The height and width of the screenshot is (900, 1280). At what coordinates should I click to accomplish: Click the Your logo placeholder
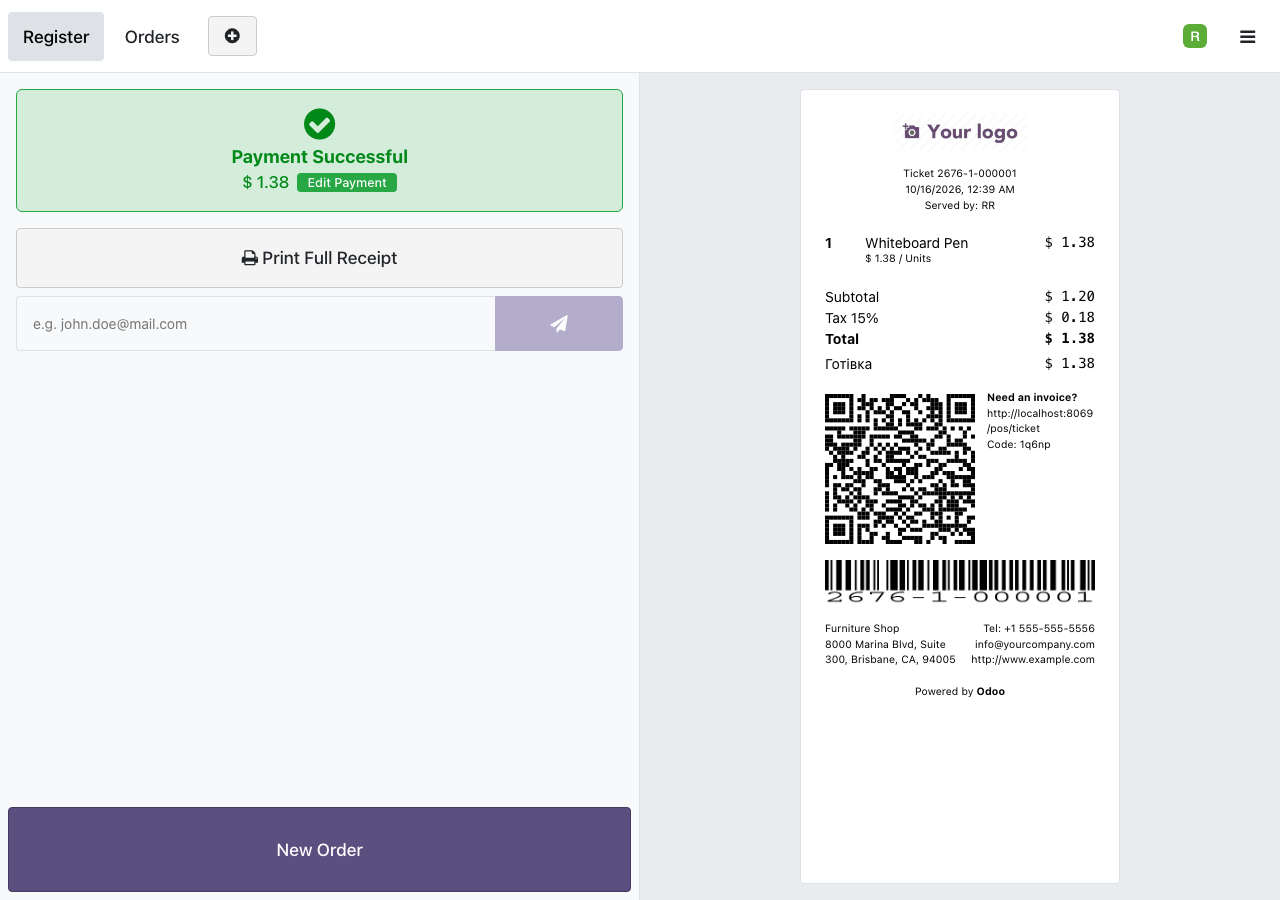point(960,131)
